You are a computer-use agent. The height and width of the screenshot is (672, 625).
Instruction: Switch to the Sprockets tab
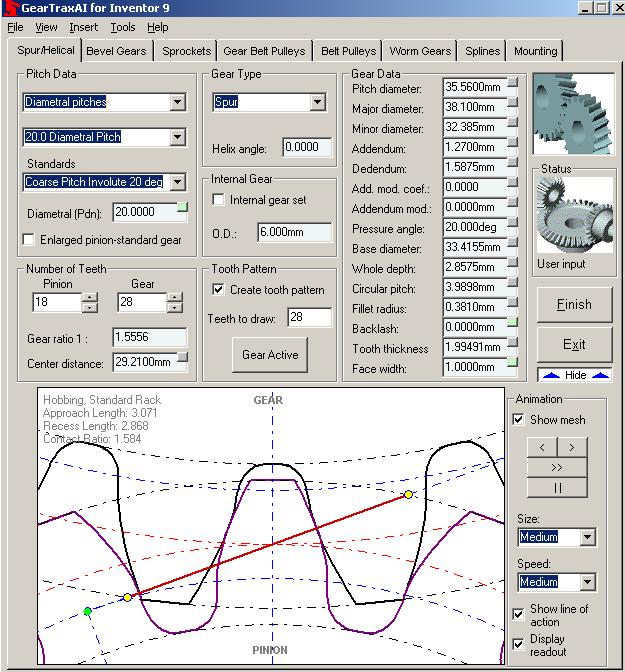coord(186,51)
